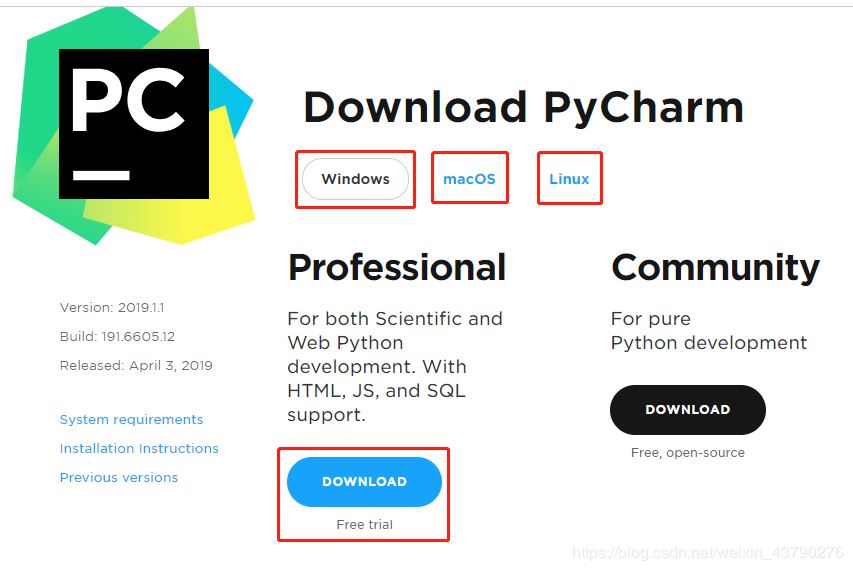
Task: Click the Free, open-source caption
Action: tap(687, 453)
